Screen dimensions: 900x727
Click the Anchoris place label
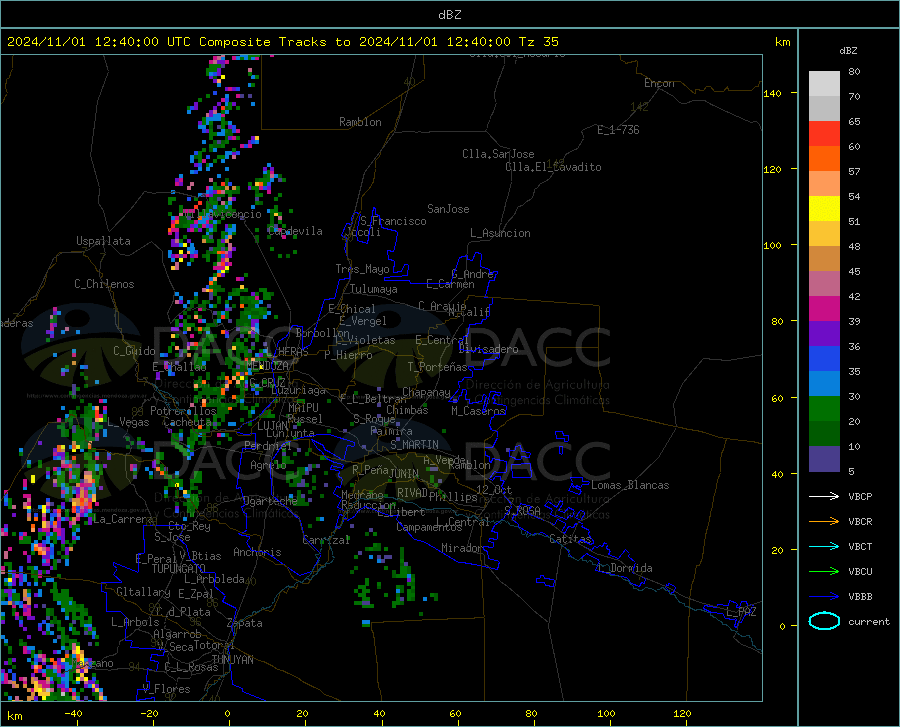[x=257, y=552]
